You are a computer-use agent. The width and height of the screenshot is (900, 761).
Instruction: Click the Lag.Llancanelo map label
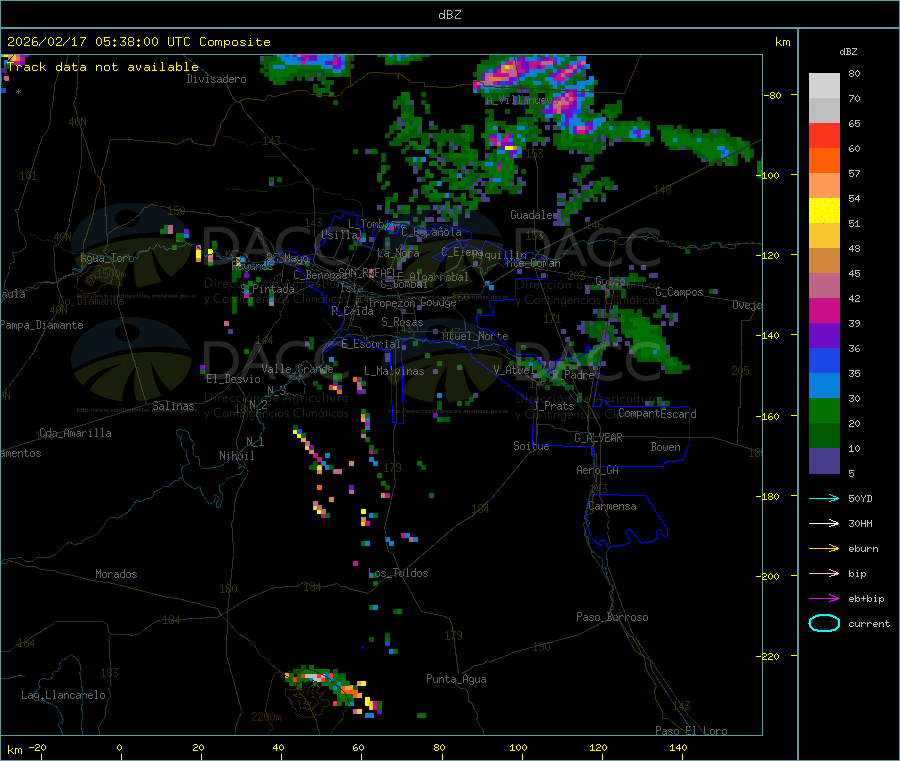coord(63,695)
